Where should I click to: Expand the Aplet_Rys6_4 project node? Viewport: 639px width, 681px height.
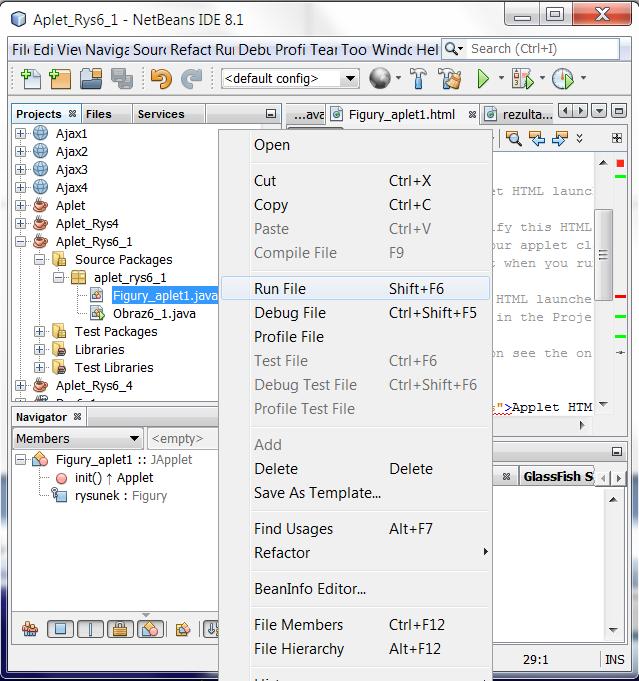pos(20,386)
